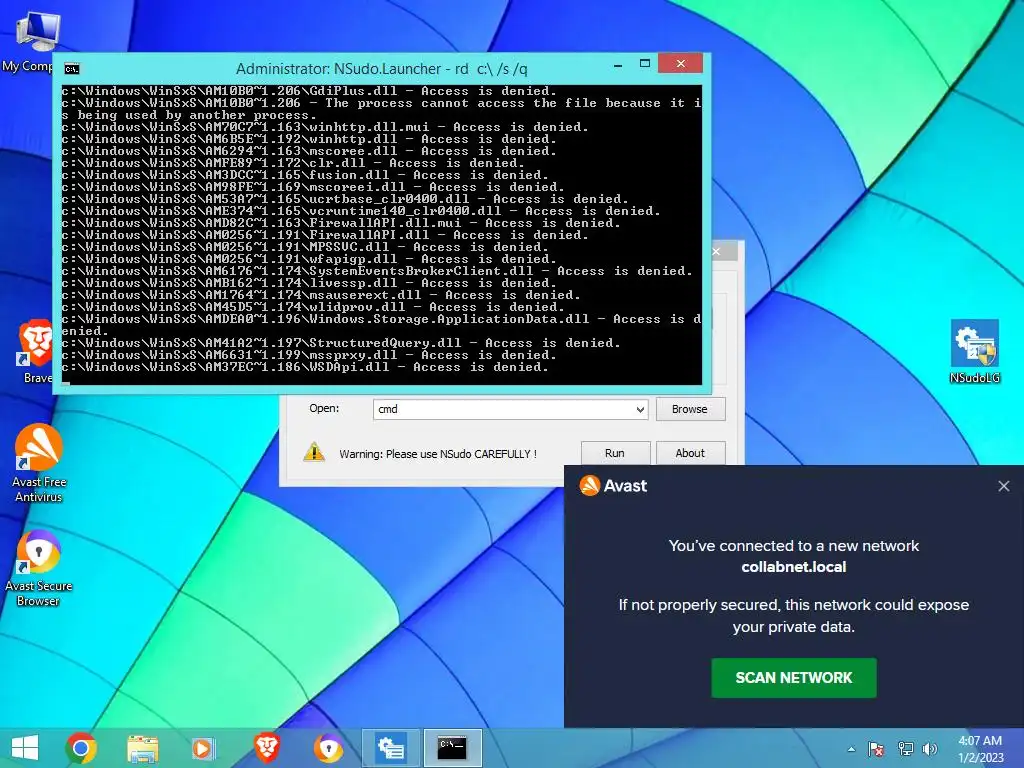The height and width of the screenshot is (768, 1024).
Task: Switch to the cmd window taskbar button
Action: point(453,748)
